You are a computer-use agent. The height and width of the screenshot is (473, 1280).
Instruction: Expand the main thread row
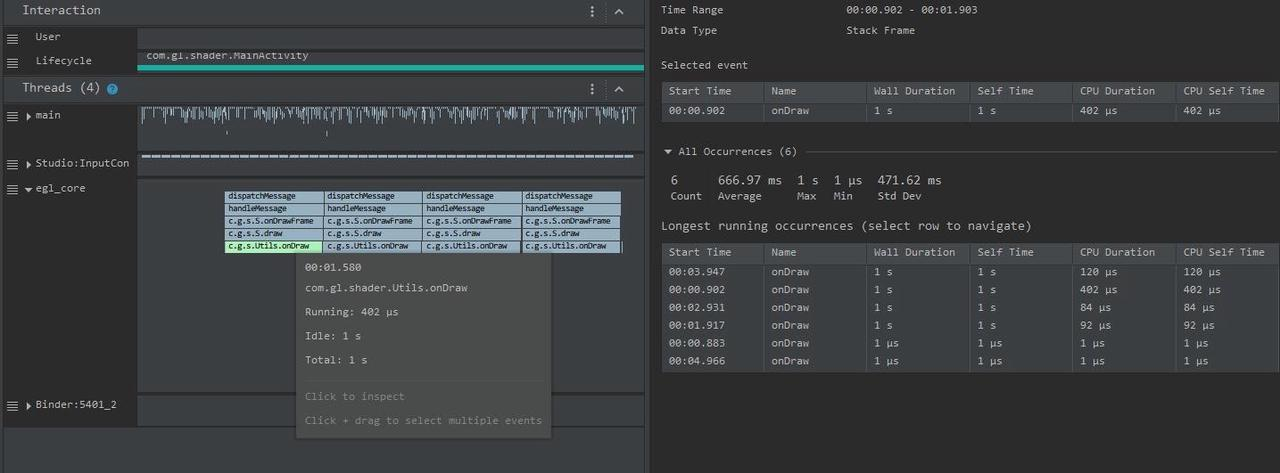pos(28,116)
